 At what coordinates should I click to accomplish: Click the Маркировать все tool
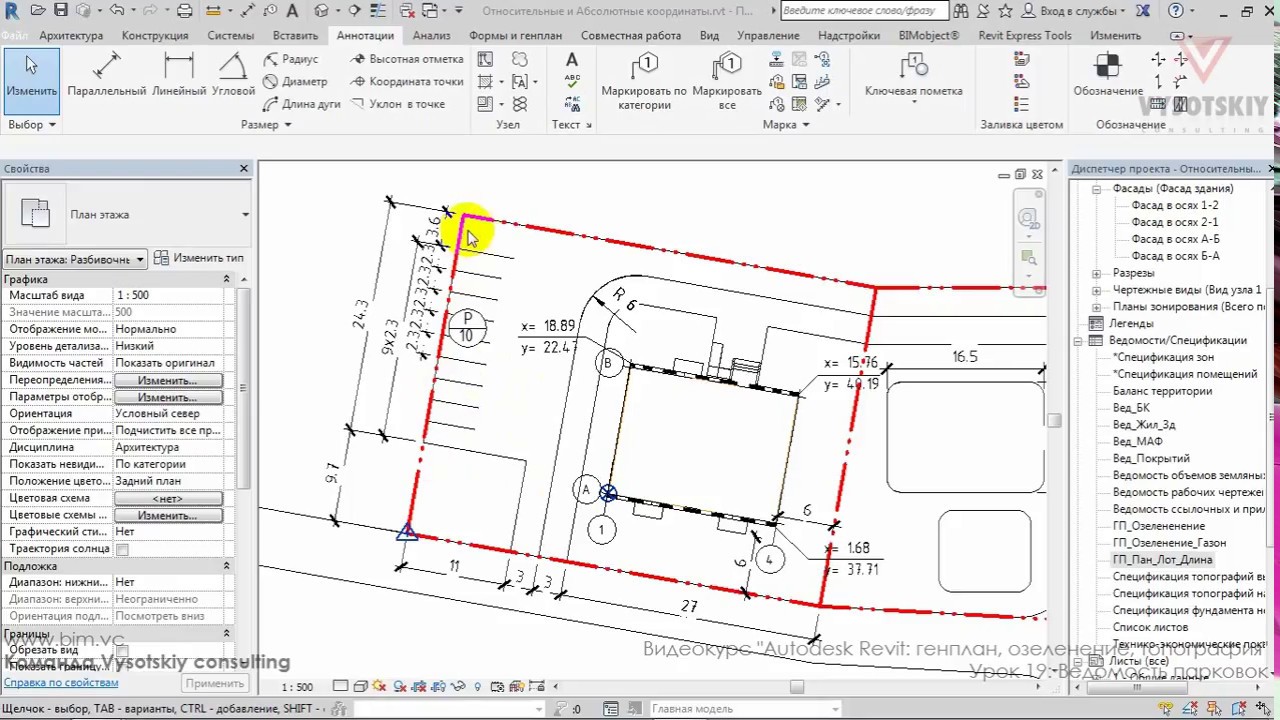(x=727, y=82)
